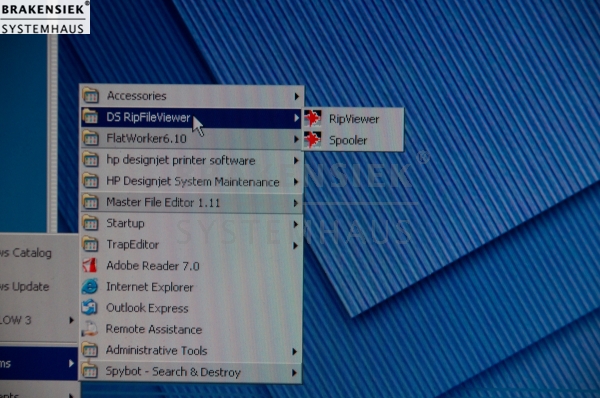Launch Outlook Express from the menu
This screenshot has width=600, height=398.
(x=191, y=308)
